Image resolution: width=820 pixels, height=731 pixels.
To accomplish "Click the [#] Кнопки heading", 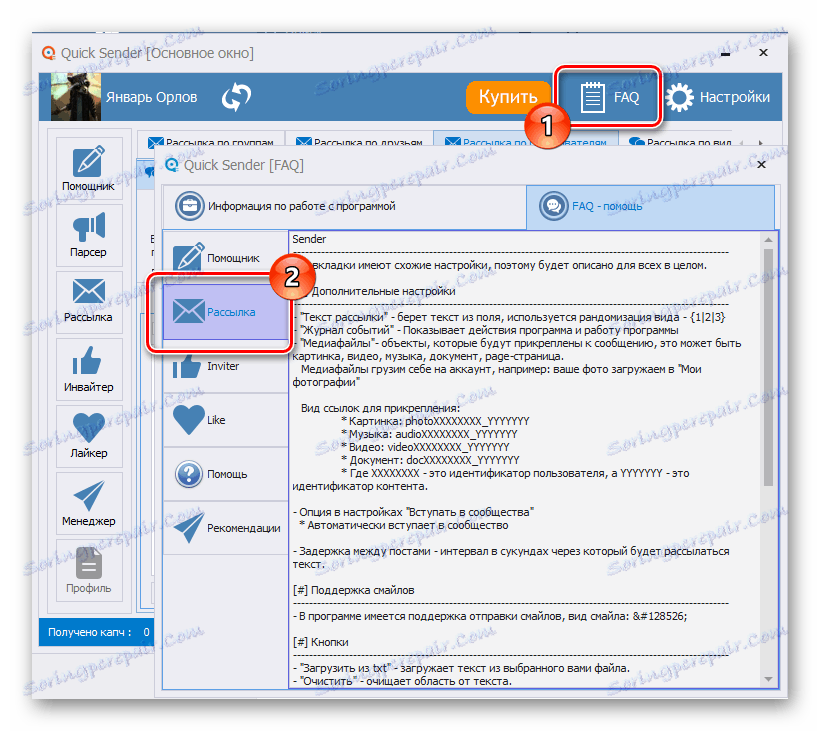I will click(321, 642).
